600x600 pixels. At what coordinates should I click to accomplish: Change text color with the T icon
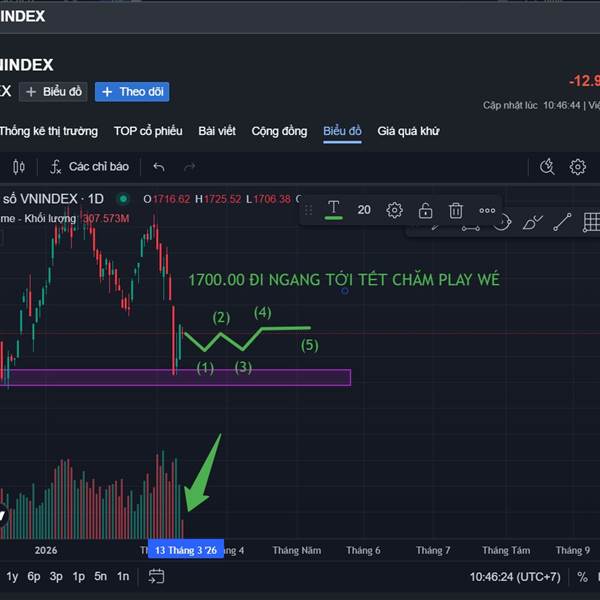pyautogui.click(x=334, y=210)
